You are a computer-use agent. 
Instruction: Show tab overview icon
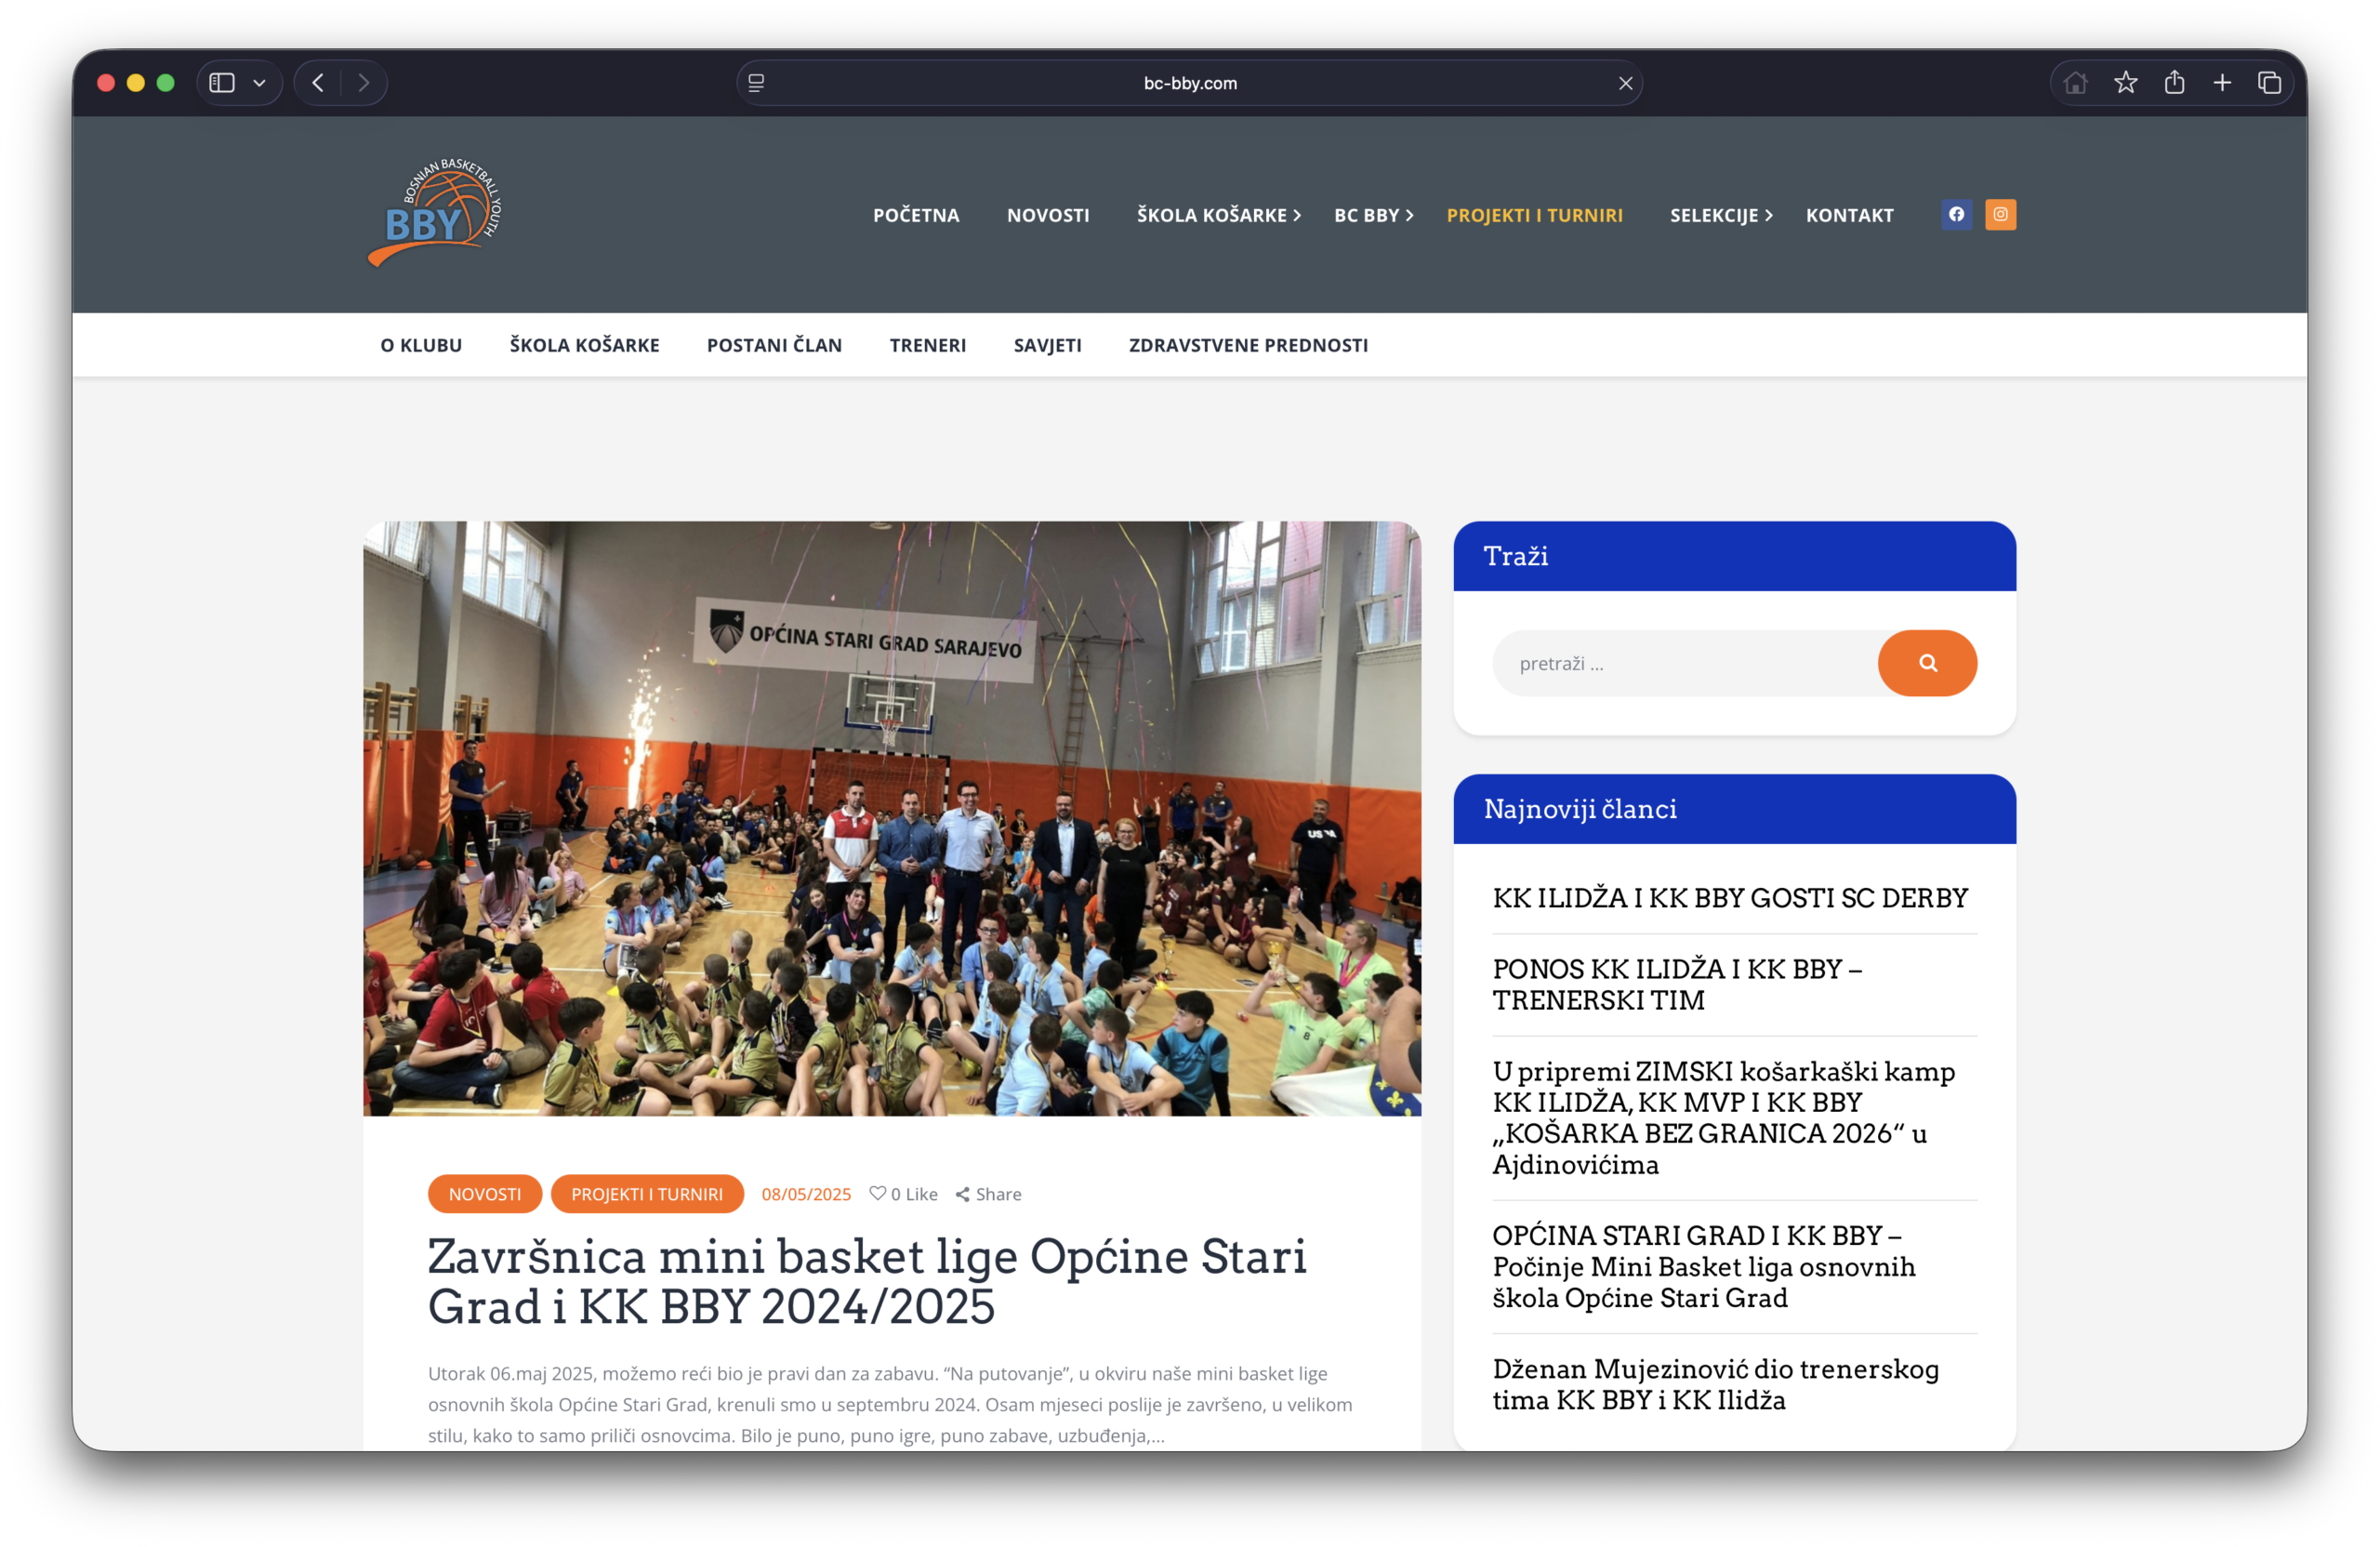(2269, 83)
